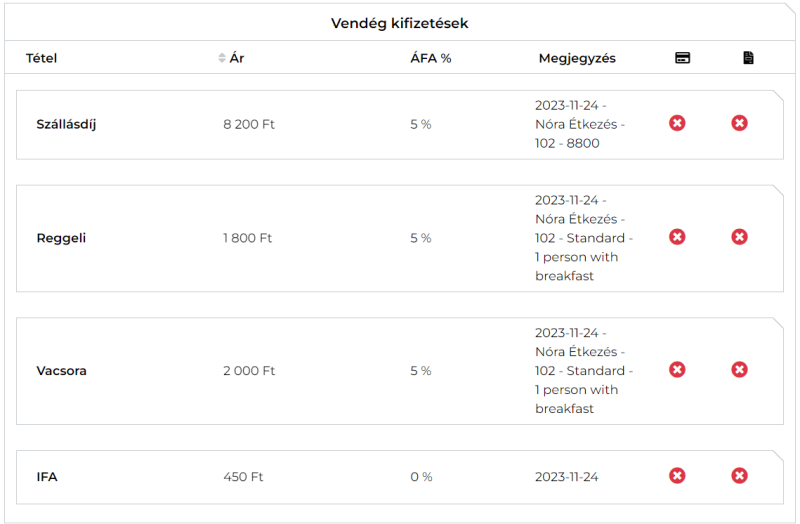800x524 pixels.
Task: Click payment red X in Vacsora row
Action: coord(677,370)
